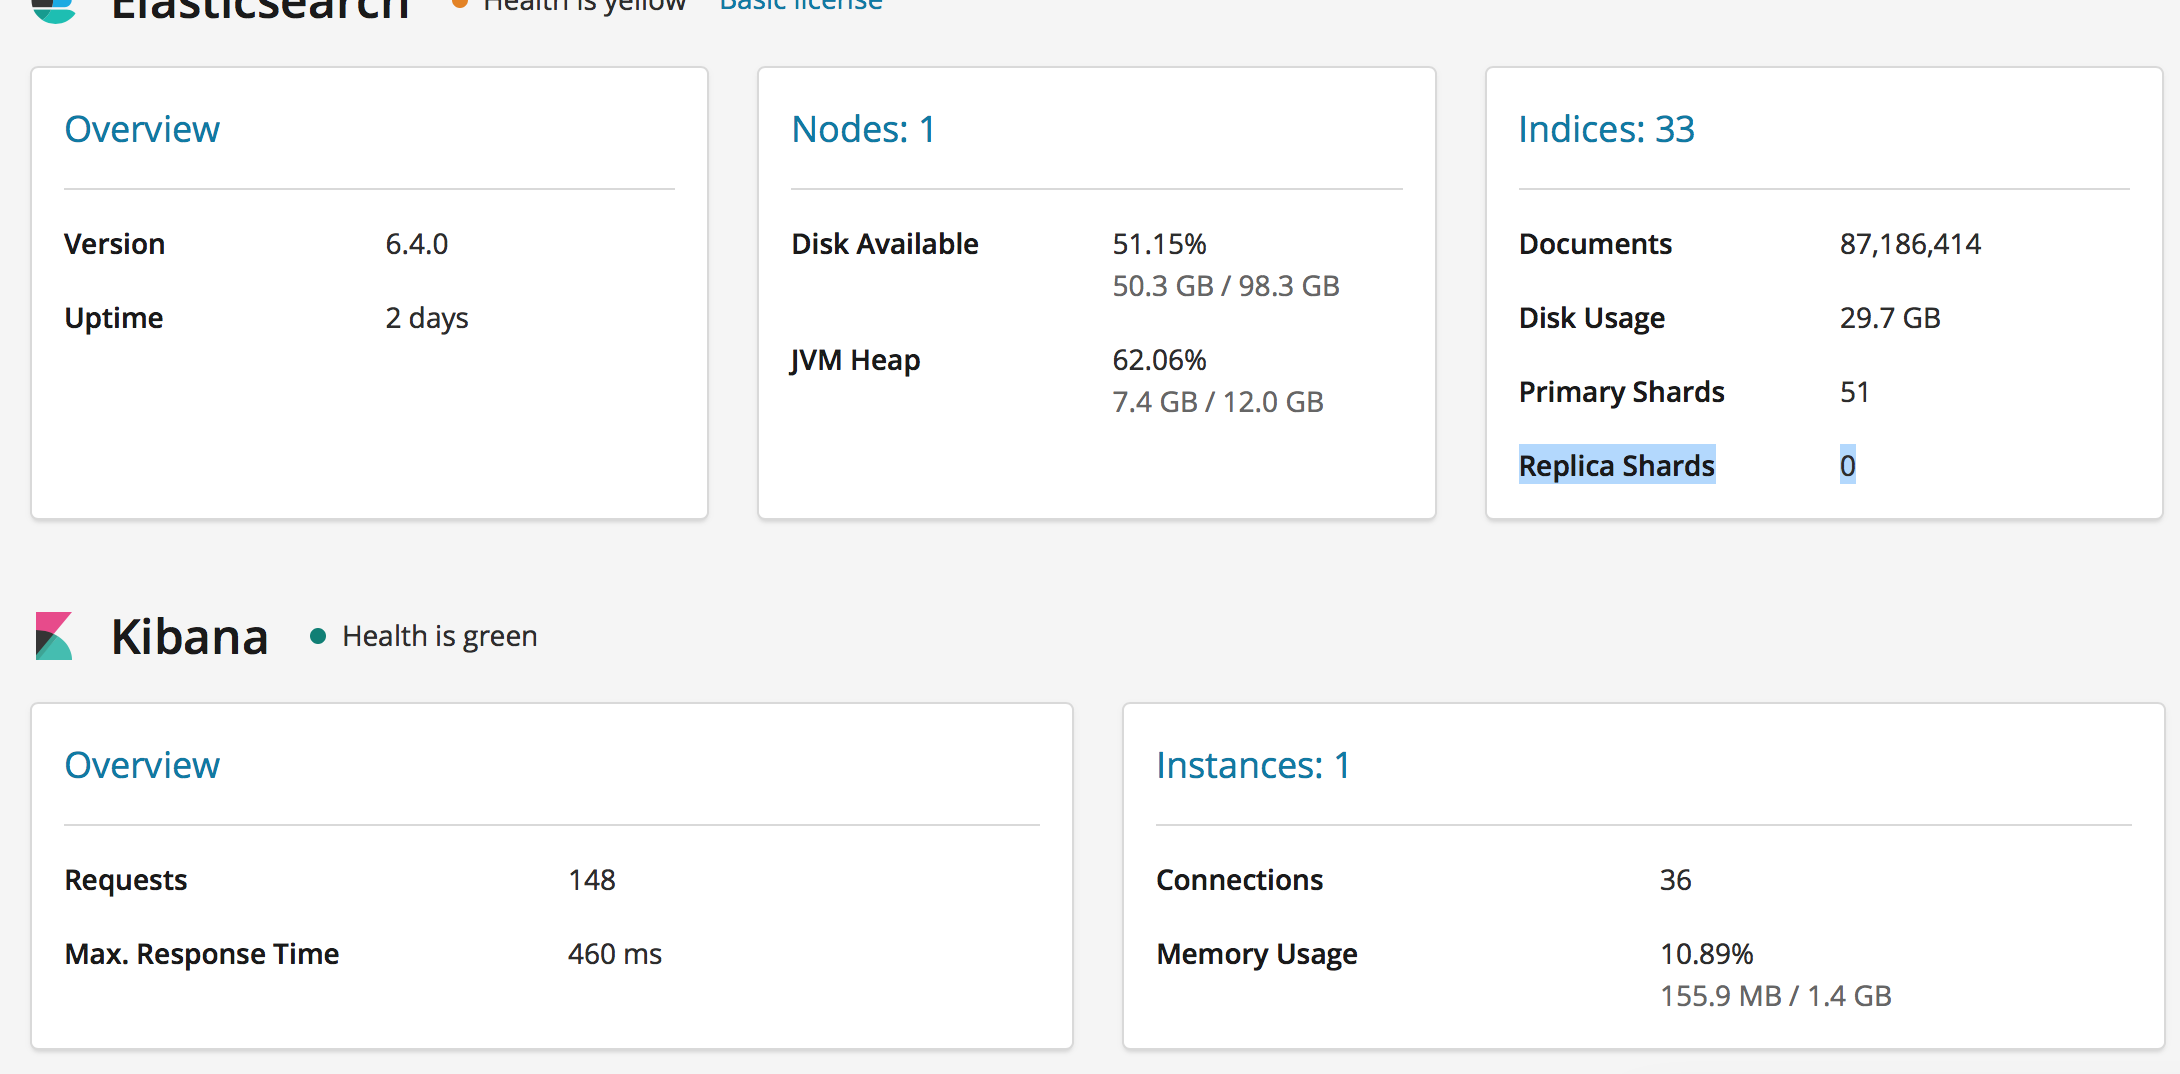Click the highlighted Replica Shards value 0
The height and width of the screenshot is (1074, 2180).
[1847, 466]
